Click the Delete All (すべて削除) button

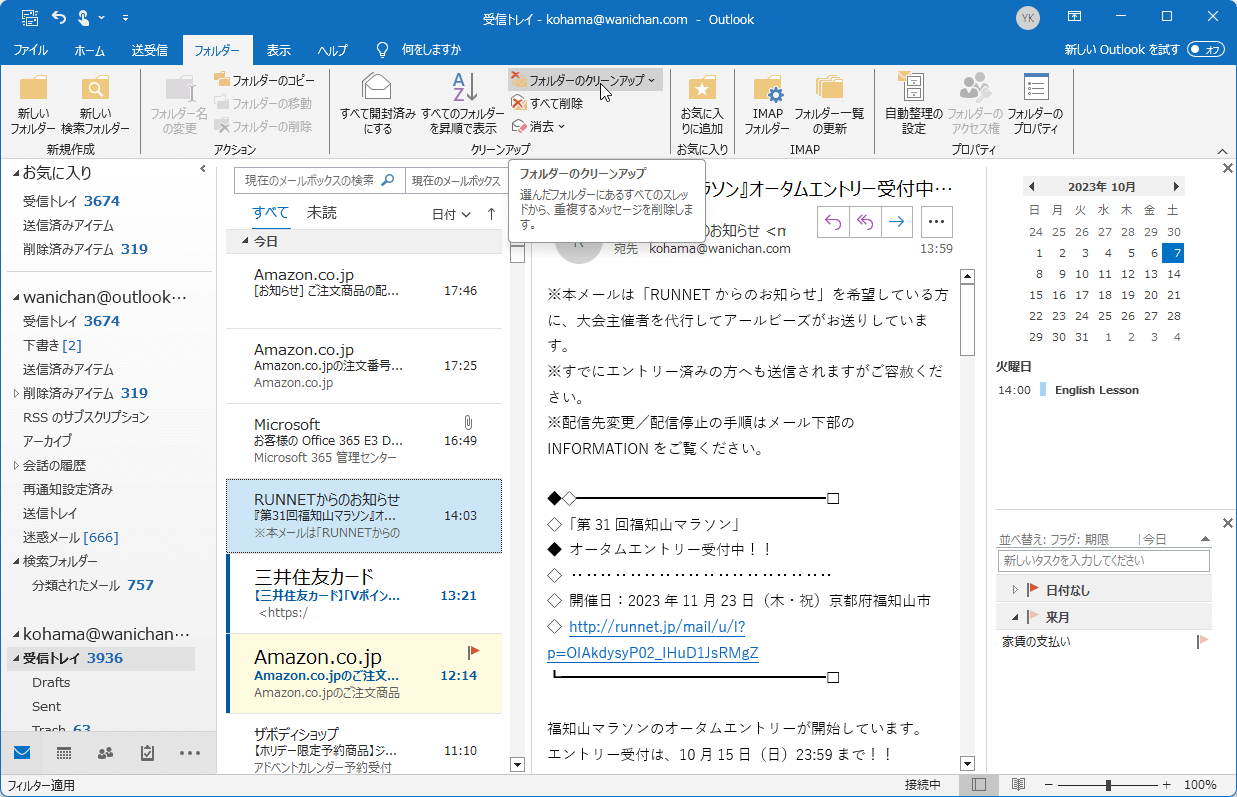pos(548,103)
